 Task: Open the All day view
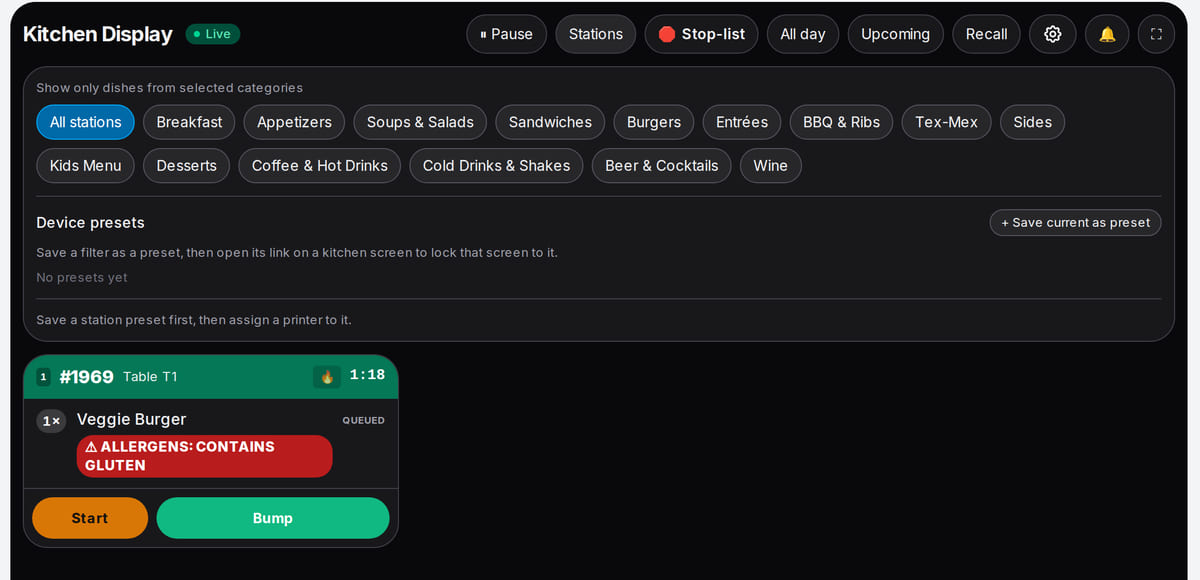click(x=803, y=34)
